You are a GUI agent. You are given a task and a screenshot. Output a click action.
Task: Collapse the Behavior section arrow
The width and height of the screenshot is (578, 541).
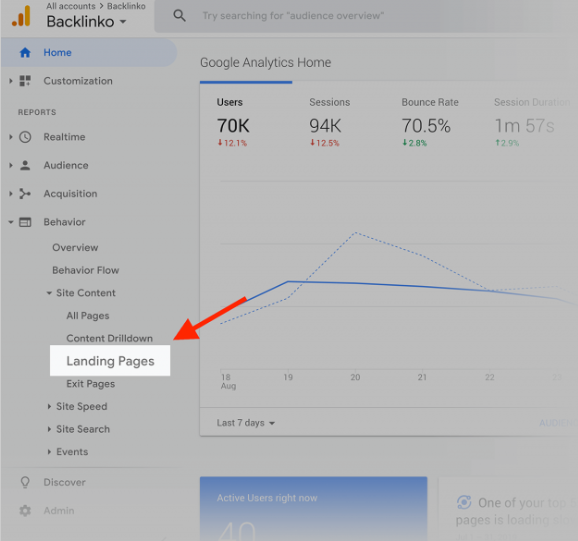pos(11,222)
